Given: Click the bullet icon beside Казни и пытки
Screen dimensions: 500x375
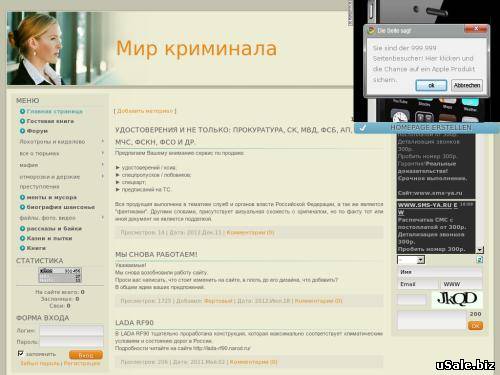Looking at the screenshot, I should coord(22,238).
